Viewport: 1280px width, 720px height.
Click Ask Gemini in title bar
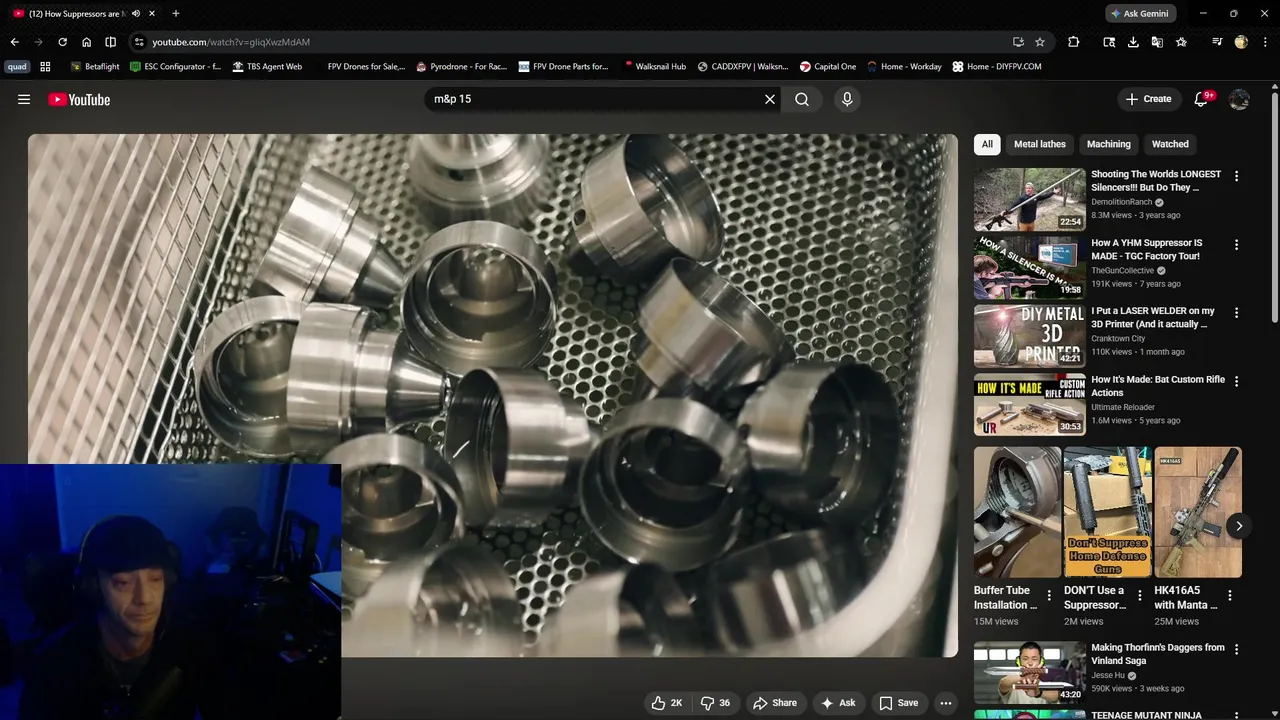click(1141, 13)
